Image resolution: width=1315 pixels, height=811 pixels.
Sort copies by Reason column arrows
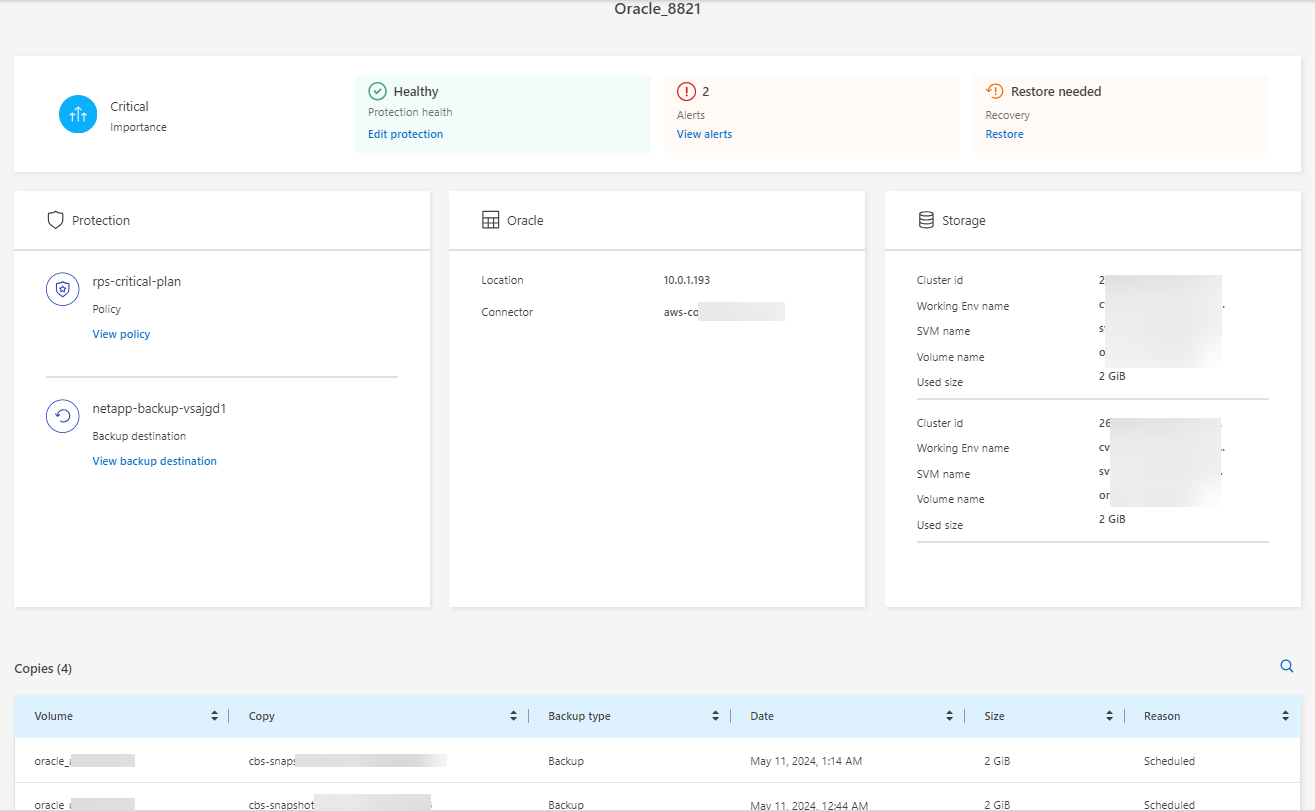pyautogui.click(x=1285, y=716)
